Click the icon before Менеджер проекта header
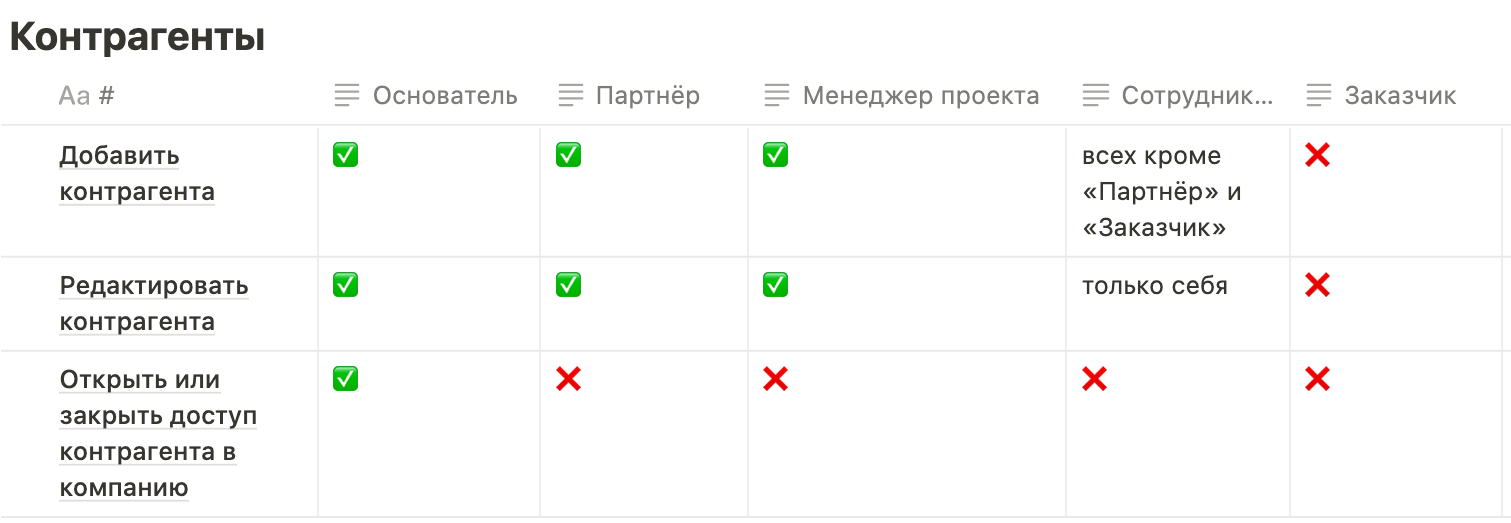This screenshot has height=523, width=1511. click(777, 96)
